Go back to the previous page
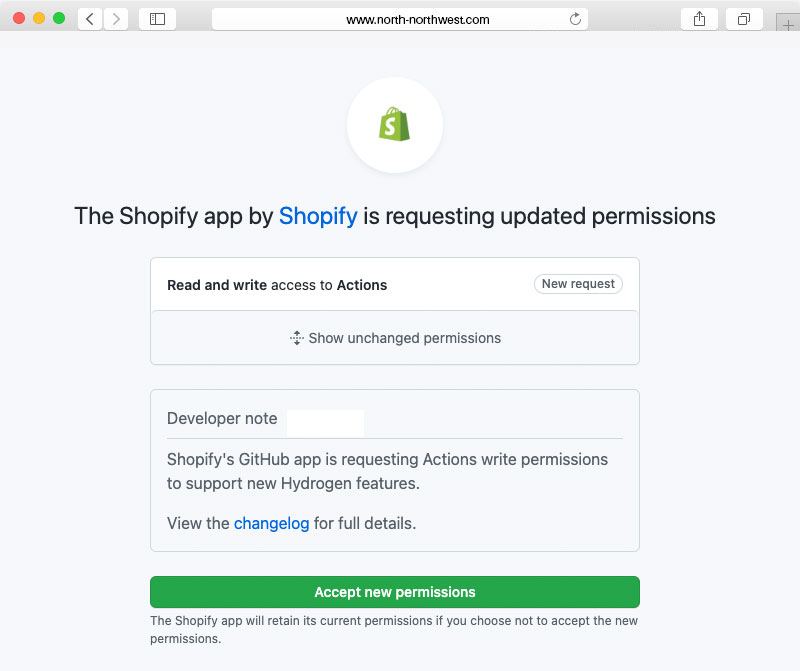The width and height of the screenshot is (800, 671). (x=90, y=19)
